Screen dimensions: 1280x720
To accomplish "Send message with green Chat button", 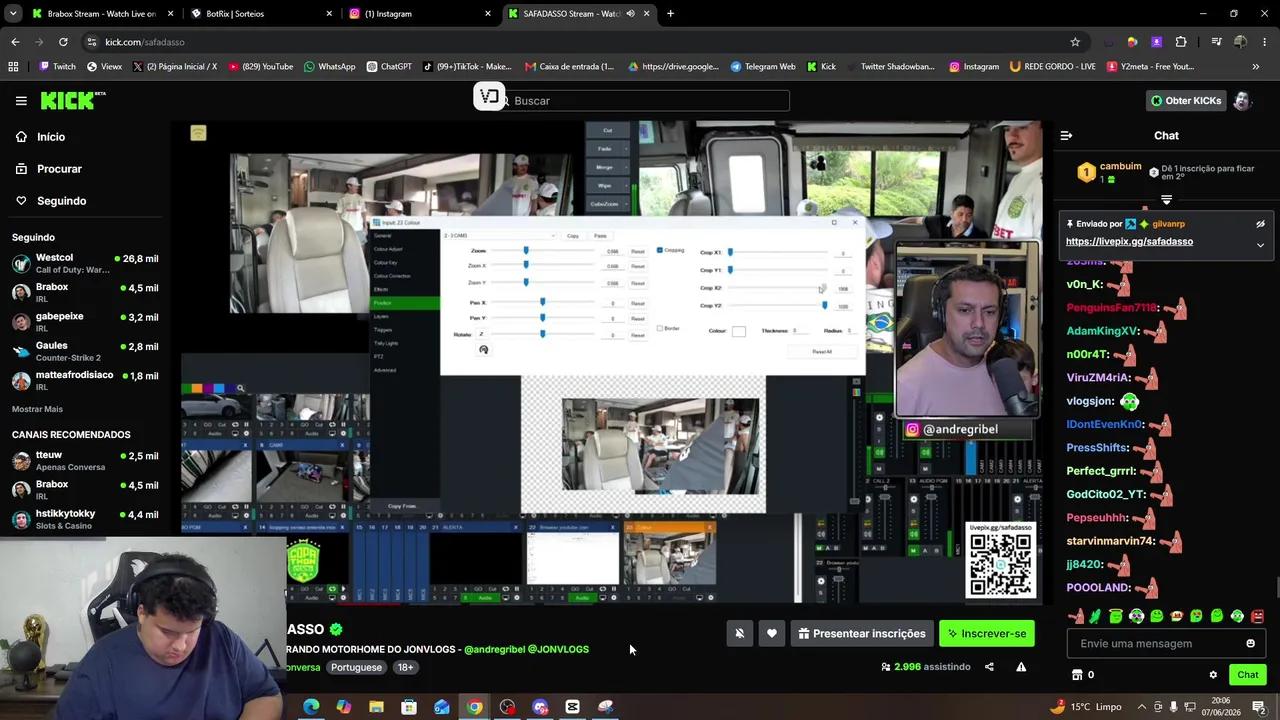I will 1247,675.
